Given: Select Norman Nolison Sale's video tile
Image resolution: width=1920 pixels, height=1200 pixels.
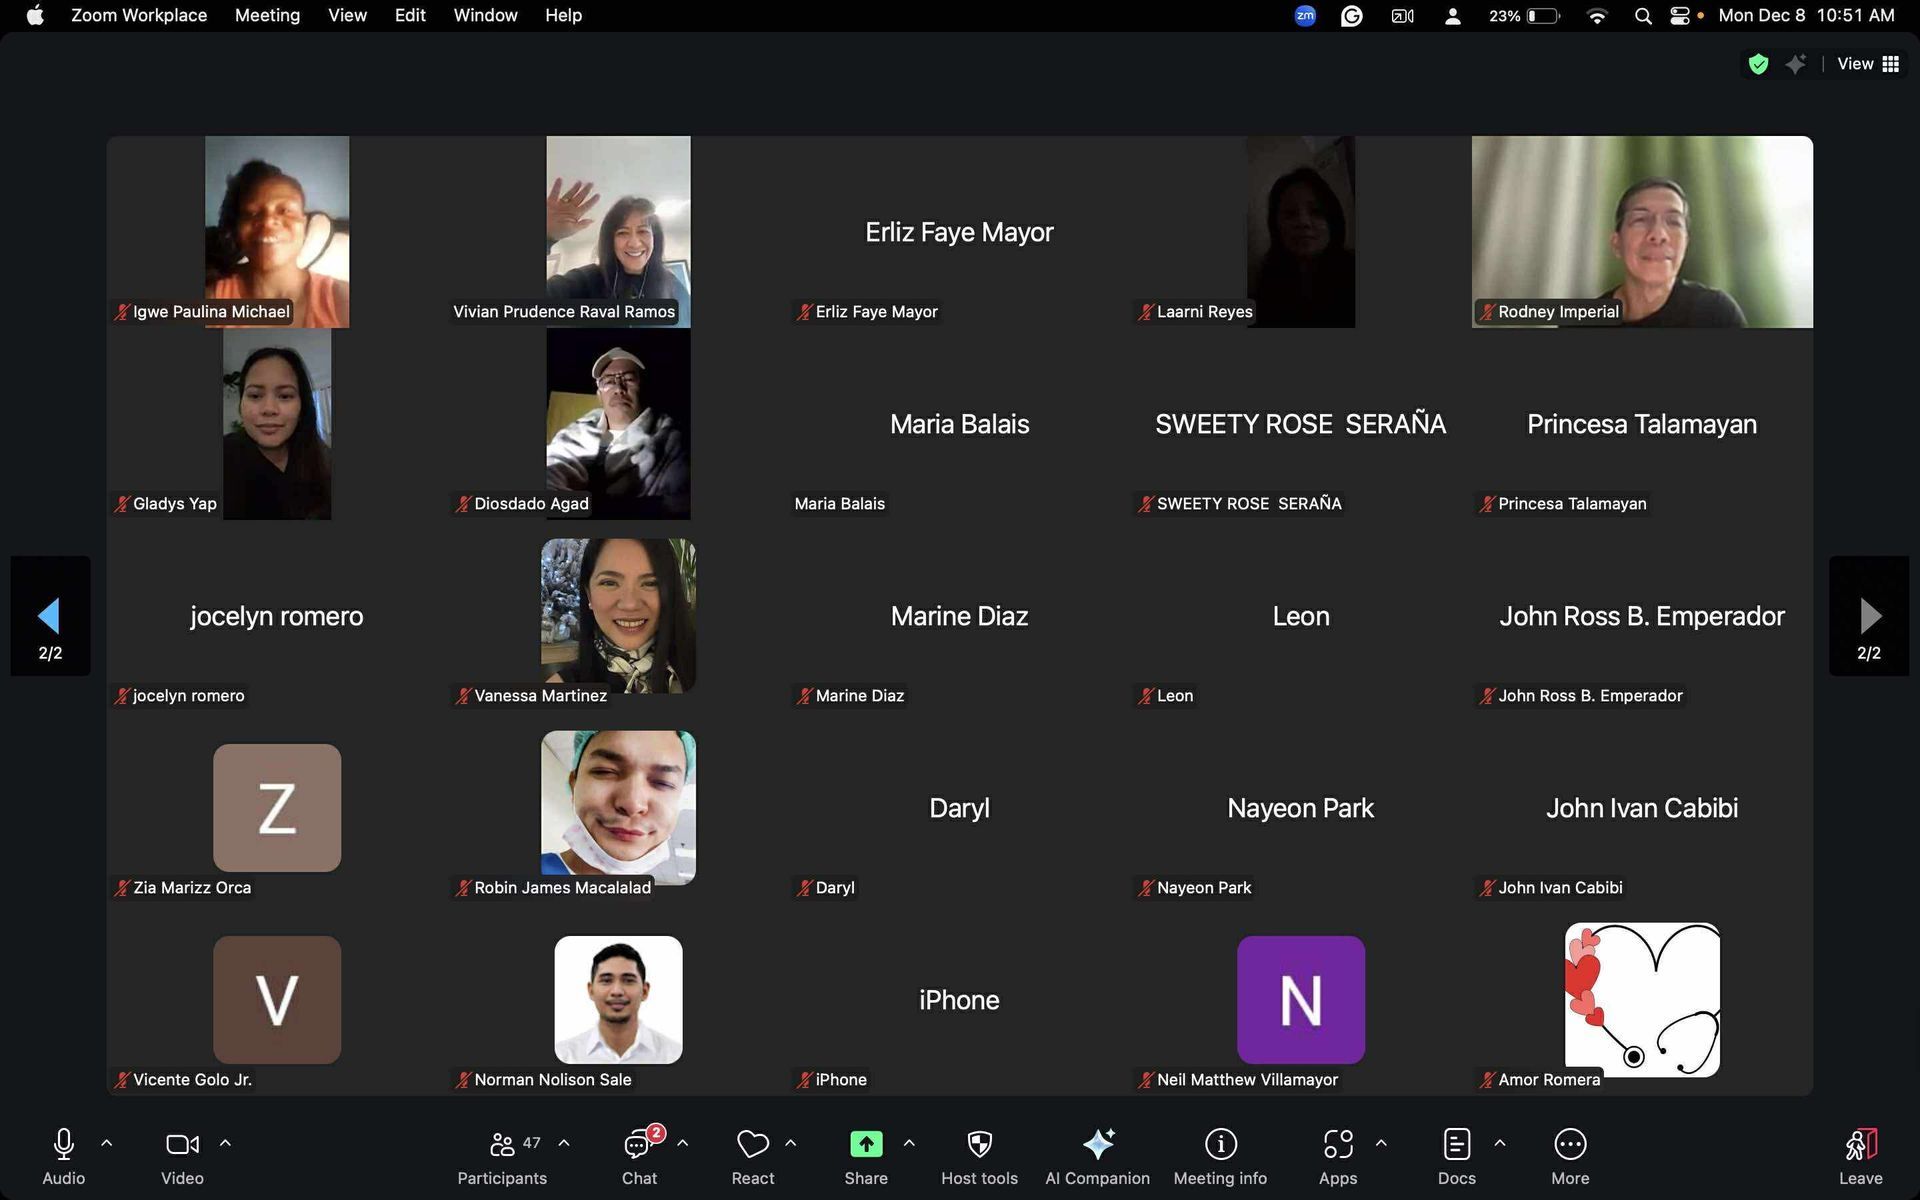Looking at the screenshot, I should (618, 1000).
